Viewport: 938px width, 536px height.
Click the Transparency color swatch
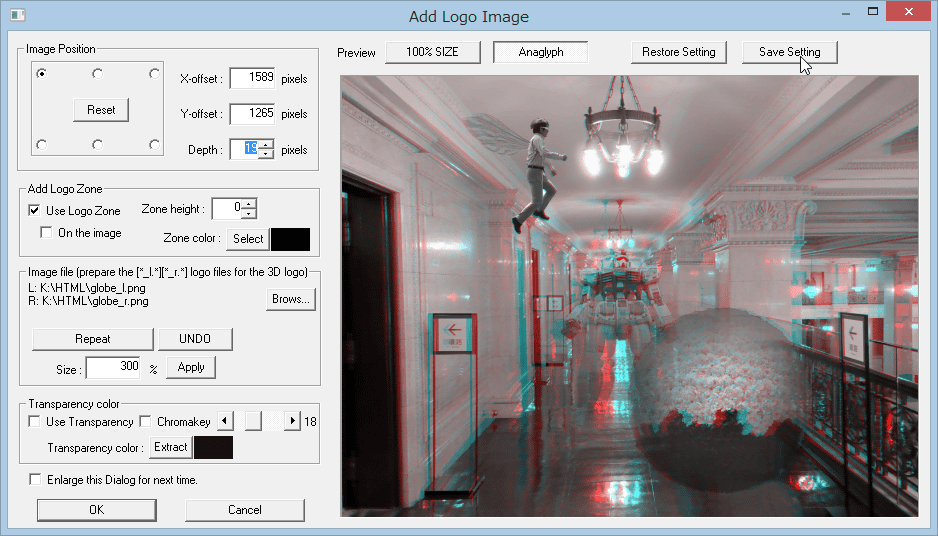(214, 447)
